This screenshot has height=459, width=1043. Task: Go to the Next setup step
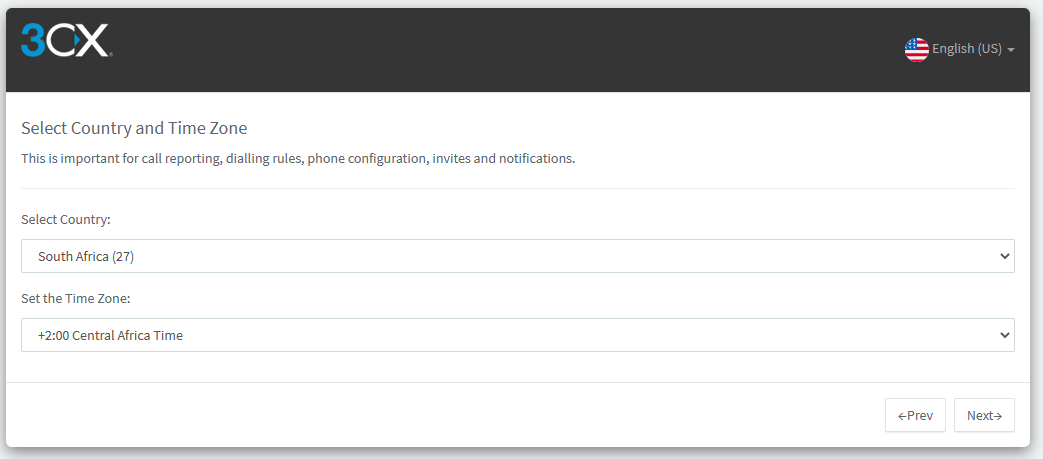tap(984, 415)
